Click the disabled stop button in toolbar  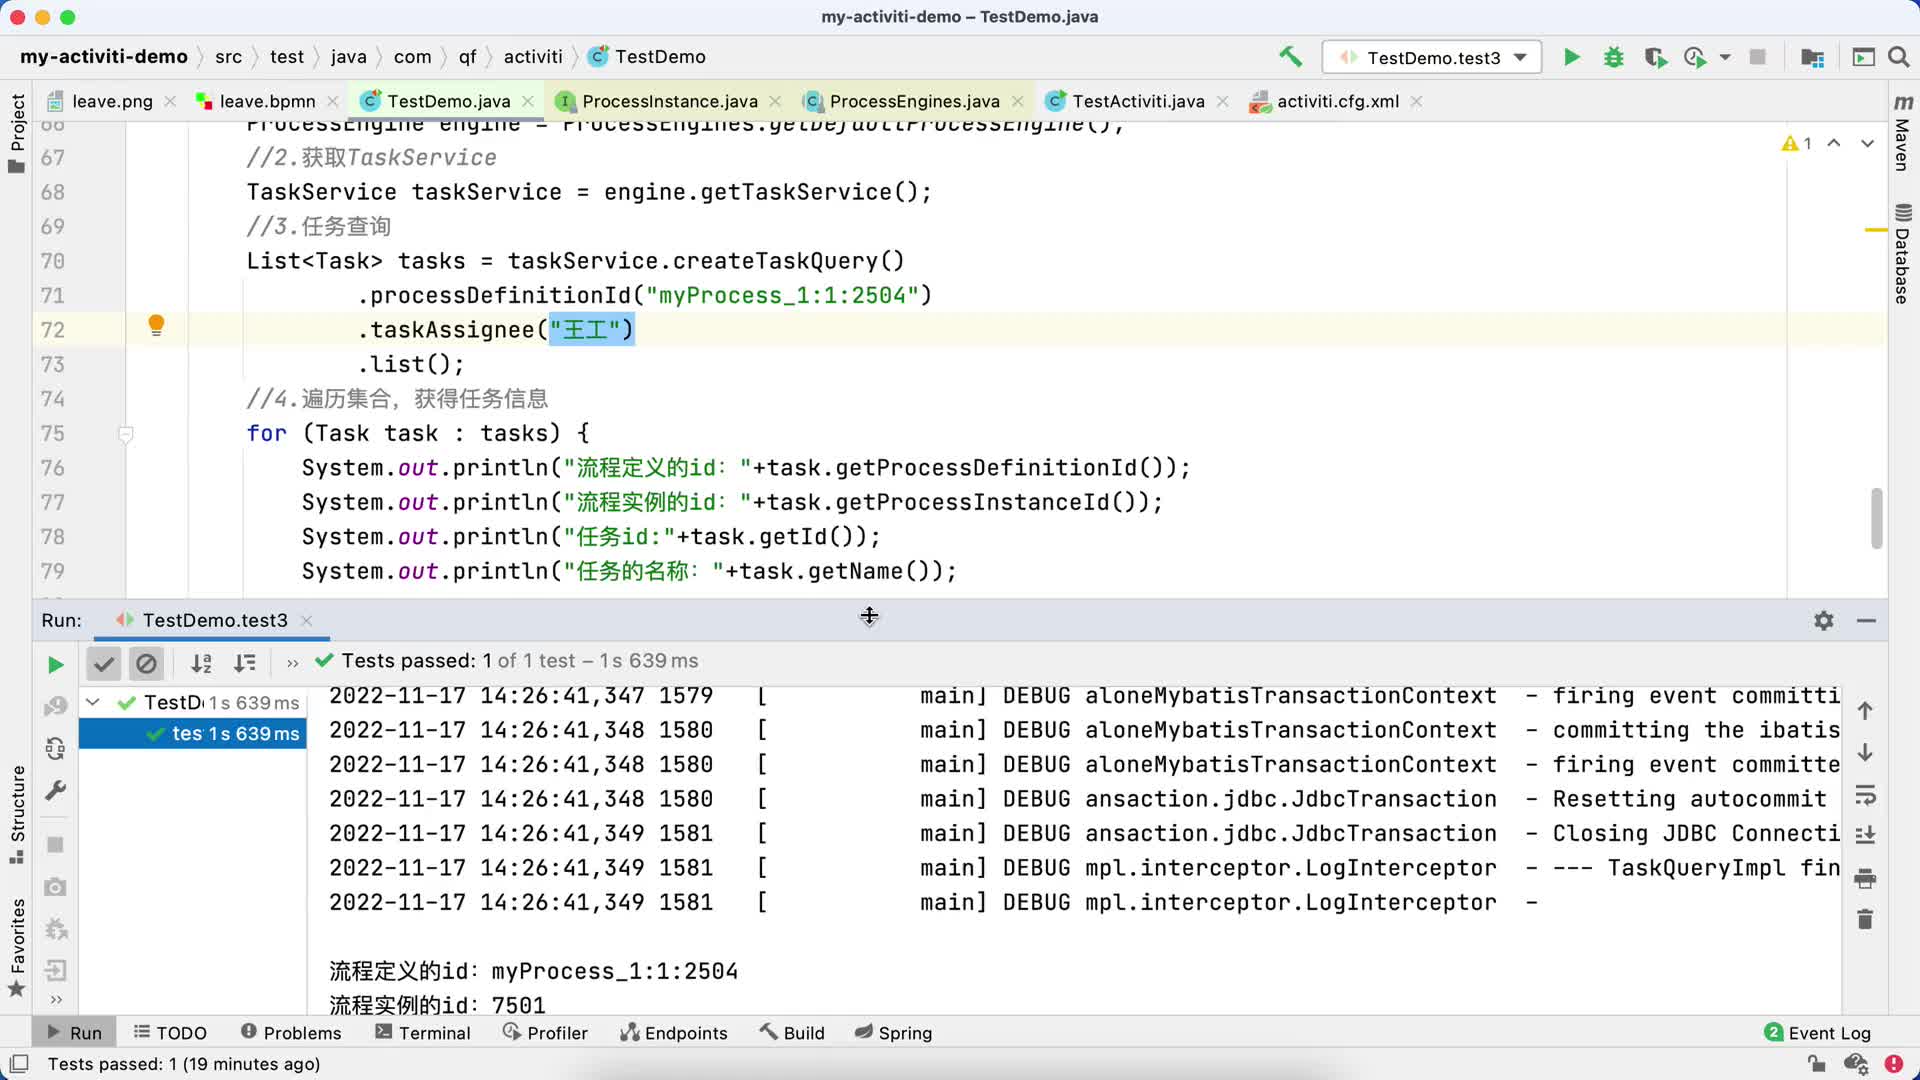(1757, 57)
